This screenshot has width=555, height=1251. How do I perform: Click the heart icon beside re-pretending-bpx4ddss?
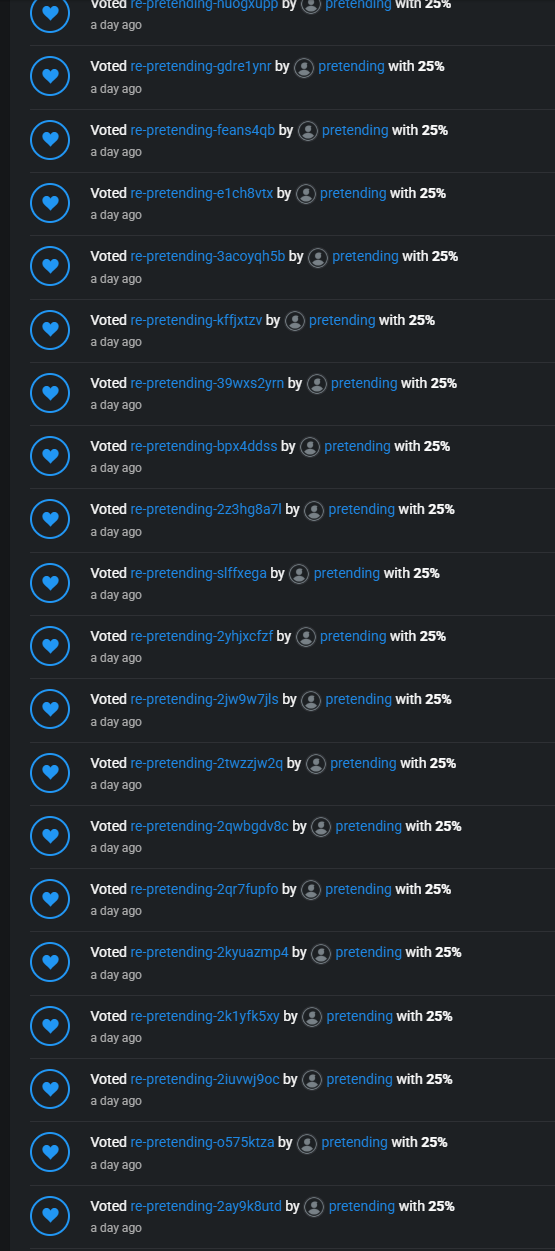50,456
